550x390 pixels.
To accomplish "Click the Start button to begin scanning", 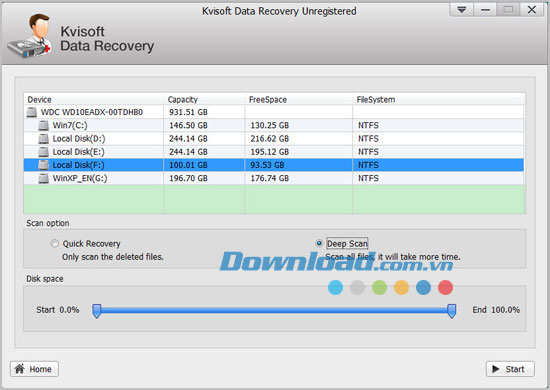I will (510, 369).
